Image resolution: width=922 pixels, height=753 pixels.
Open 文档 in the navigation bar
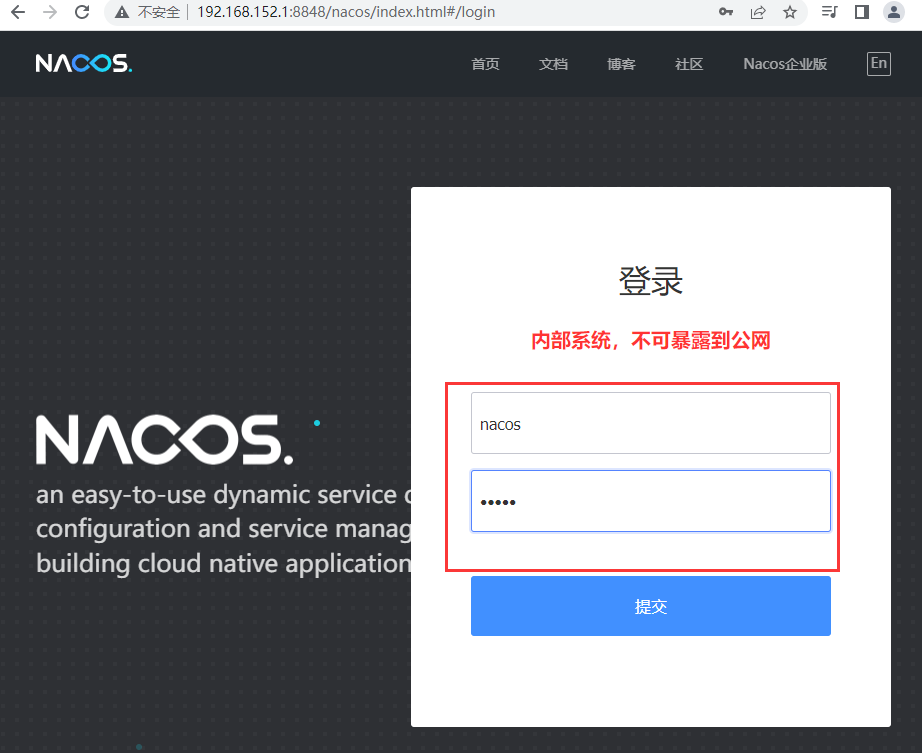(x=553, y=63)
